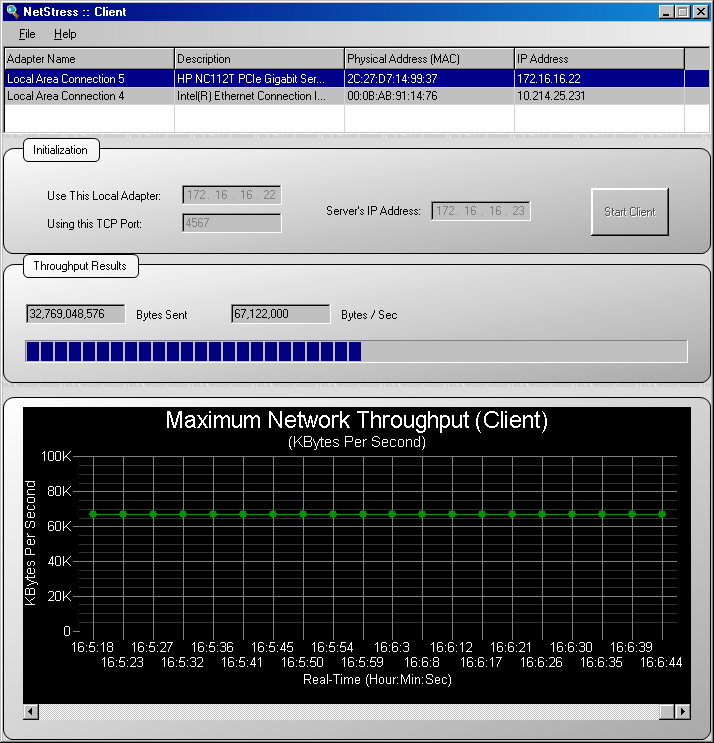The height and width of the screenshot is (743, 714).
Task: Click the Start Client button
Action: tap(630, 212)
